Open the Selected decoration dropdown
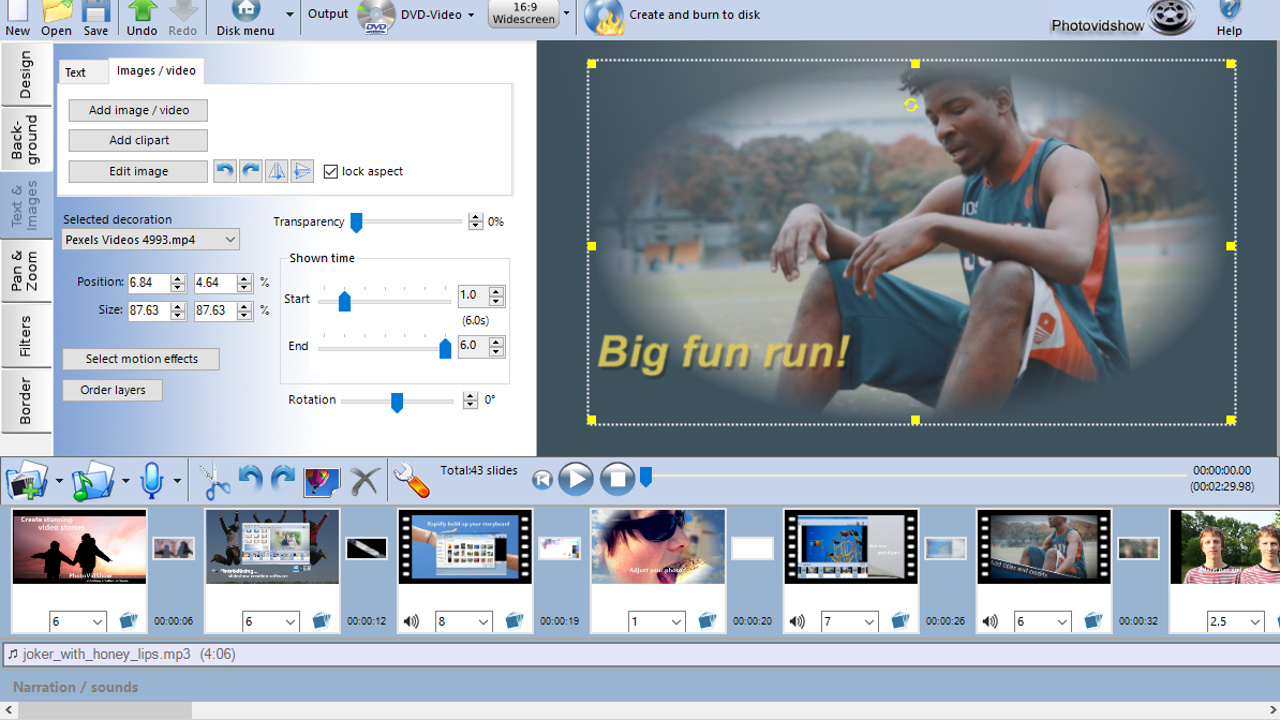This screenshot has width=1281, height=720. point(150,239)
